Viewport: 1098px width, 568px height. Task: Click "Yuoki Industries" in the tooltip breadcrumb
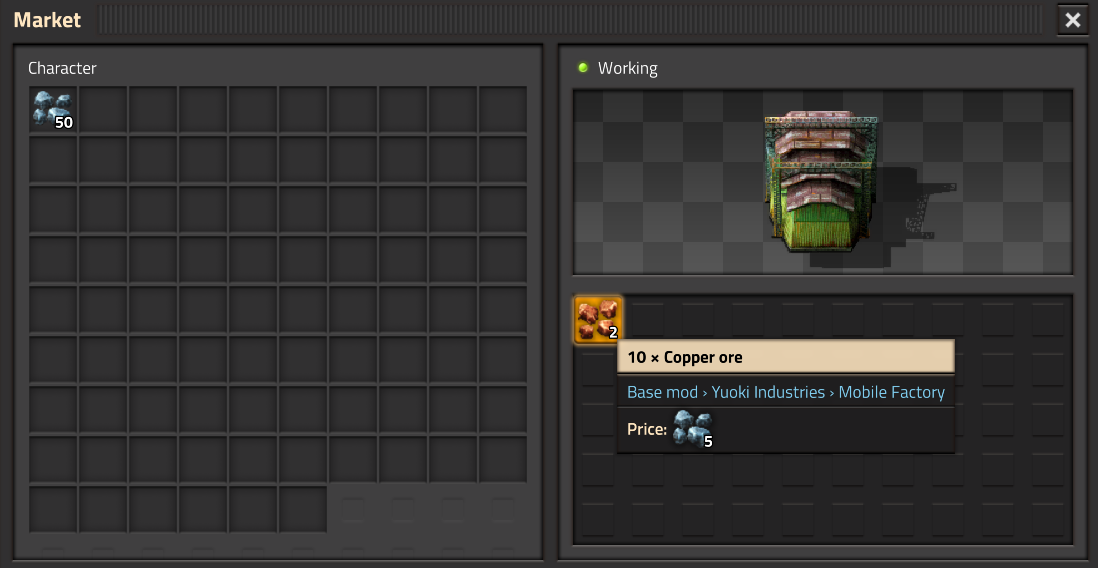point(768,392)
